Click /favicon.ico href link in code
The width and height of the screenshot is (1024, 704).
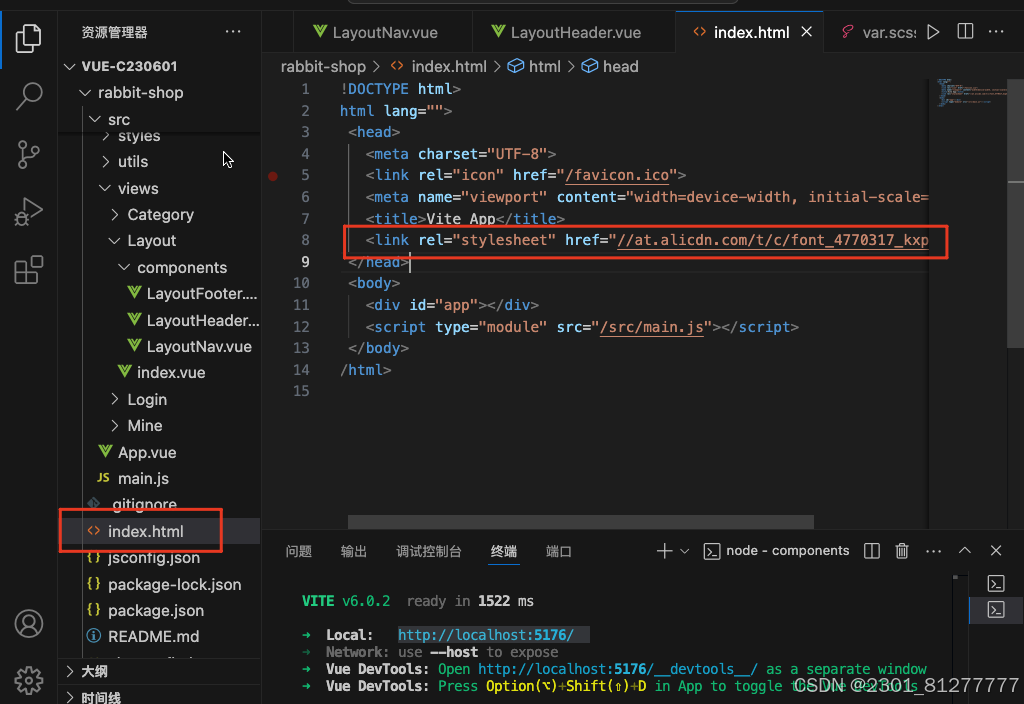click(x=616, y=175)
